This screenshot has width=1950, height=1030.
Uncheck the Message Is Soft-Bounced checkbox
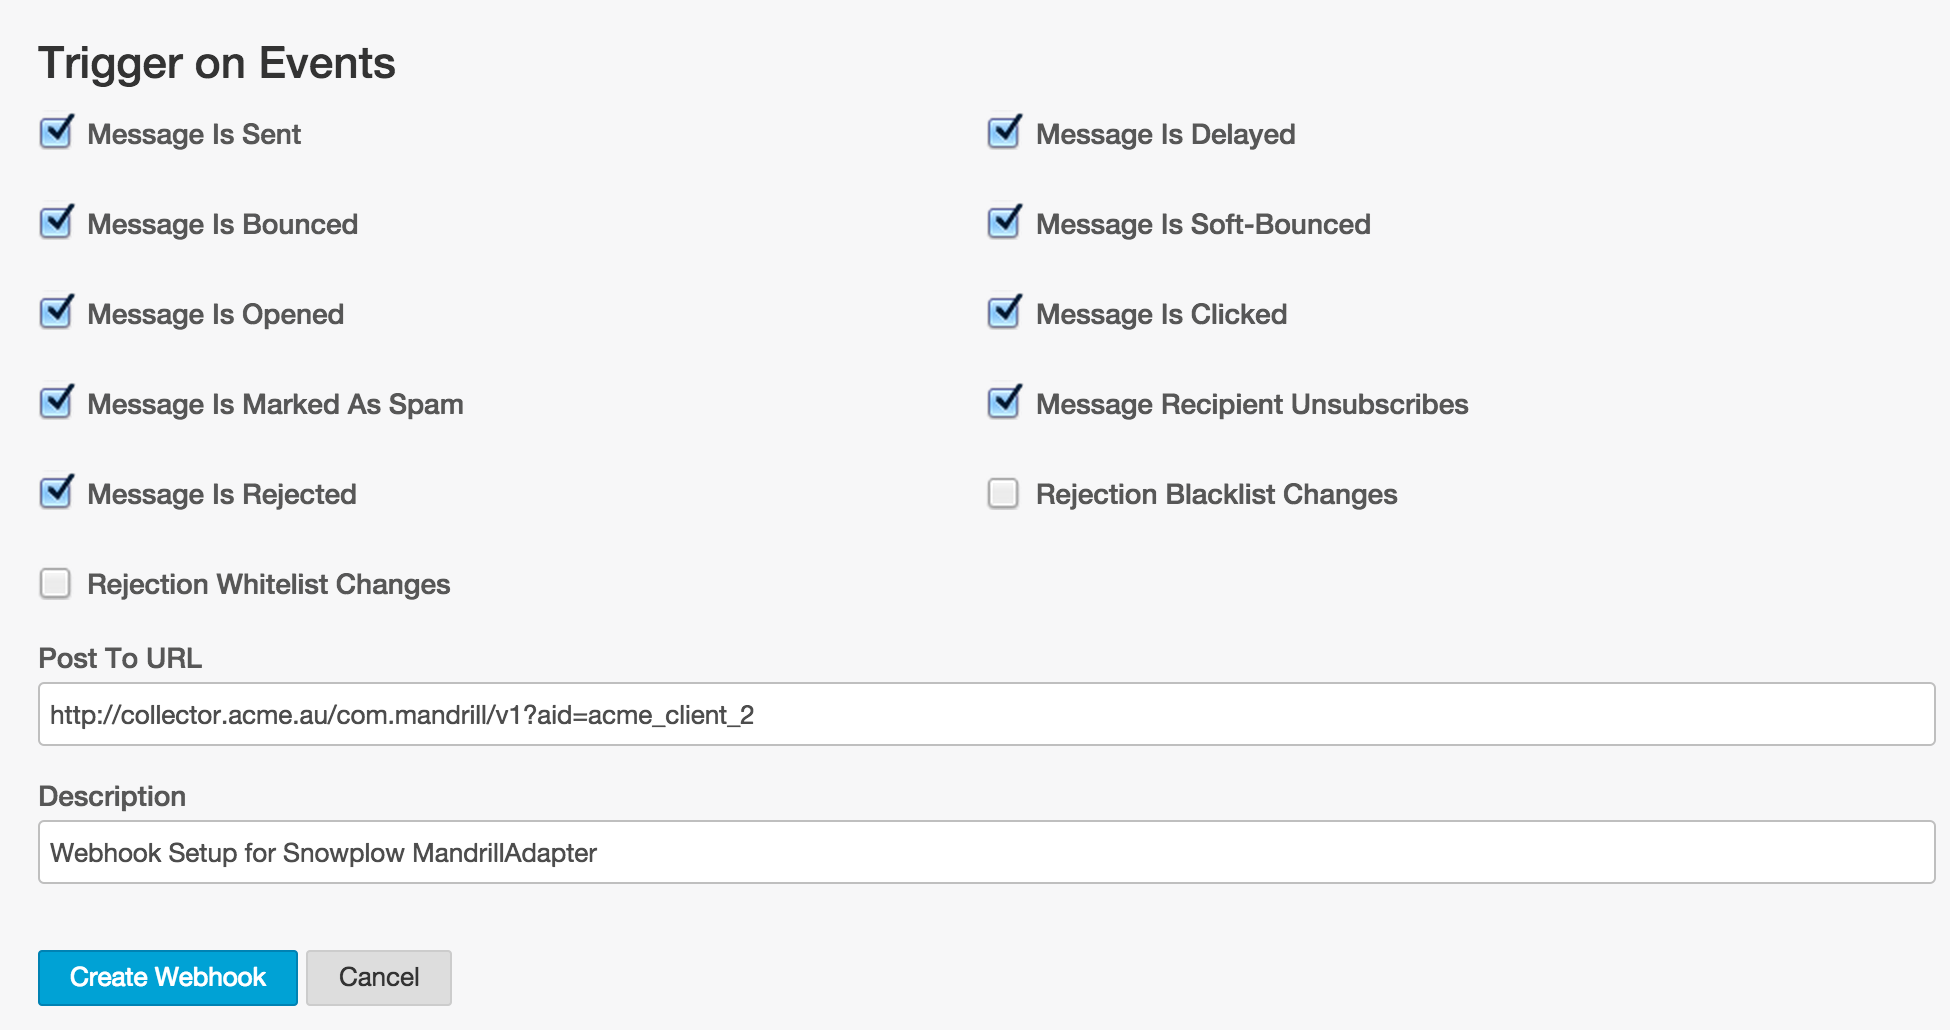tap(1004, 223)
